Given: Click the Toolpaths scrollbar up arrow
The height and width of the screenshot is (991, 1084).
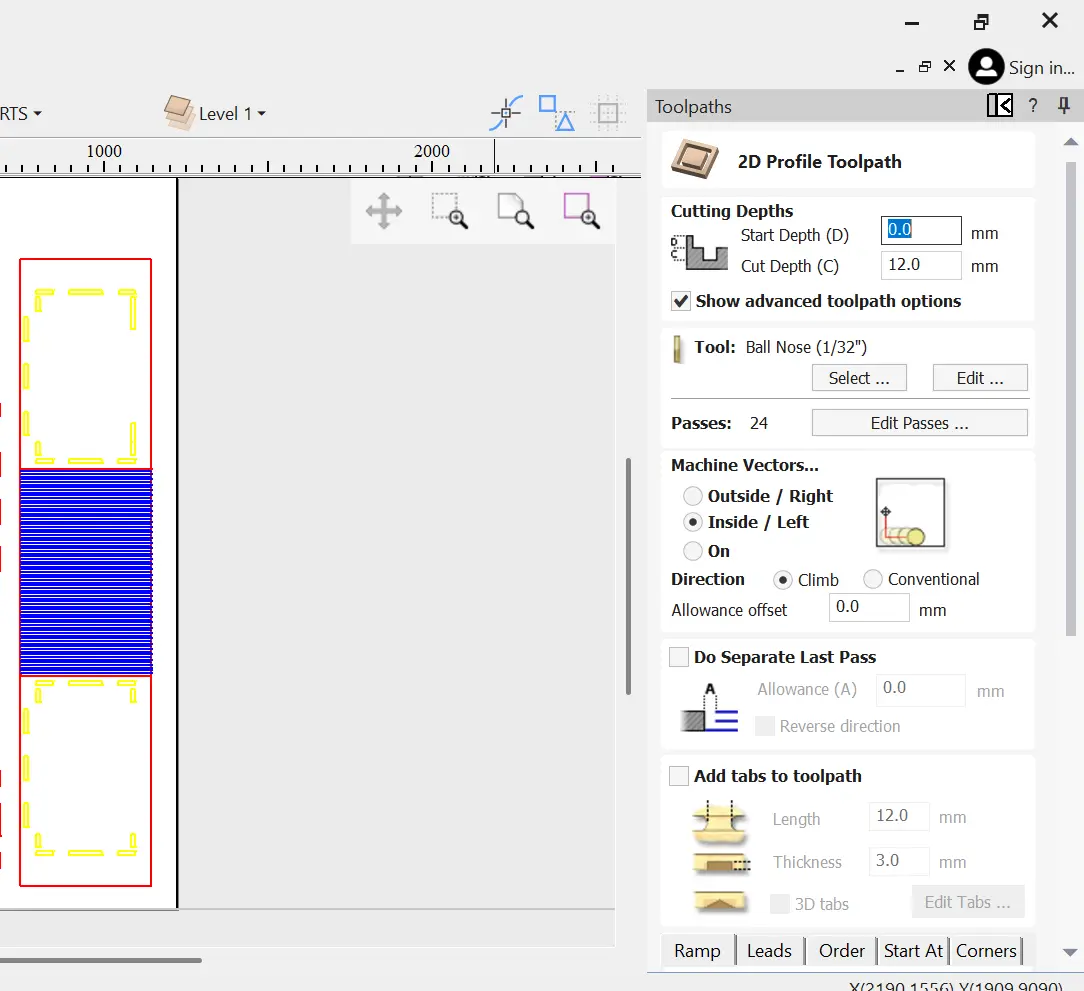Looking at the screenshot, I should pos(1070,142).
